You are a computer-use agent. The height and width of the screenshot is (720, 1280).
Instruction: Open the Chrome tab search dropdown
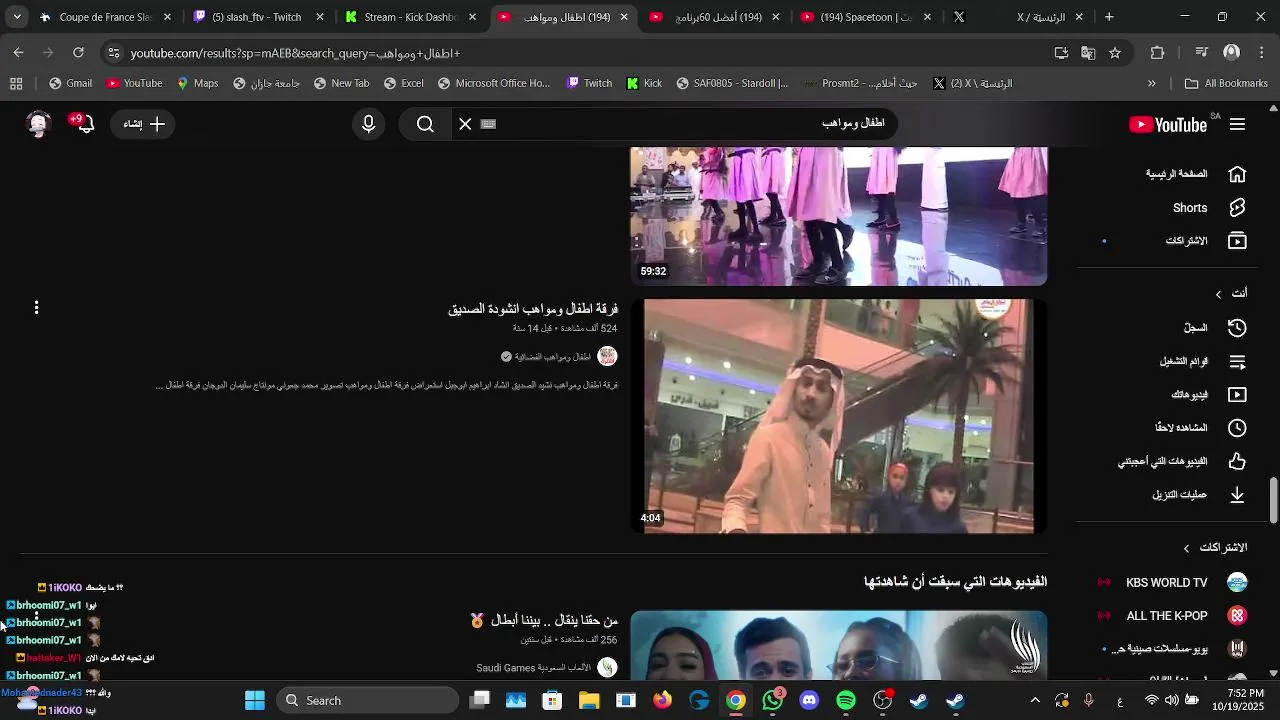click(x=17, y=17)
